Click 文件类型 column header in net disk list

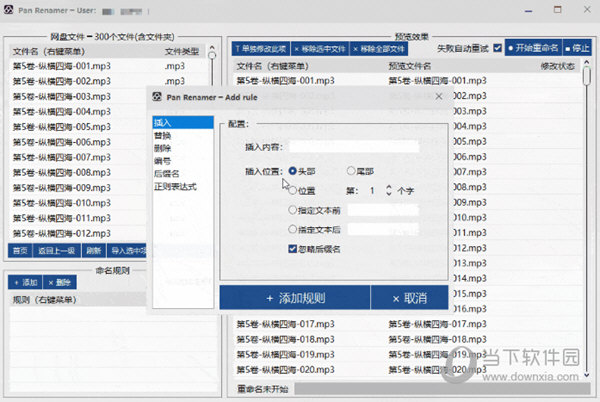182,51
